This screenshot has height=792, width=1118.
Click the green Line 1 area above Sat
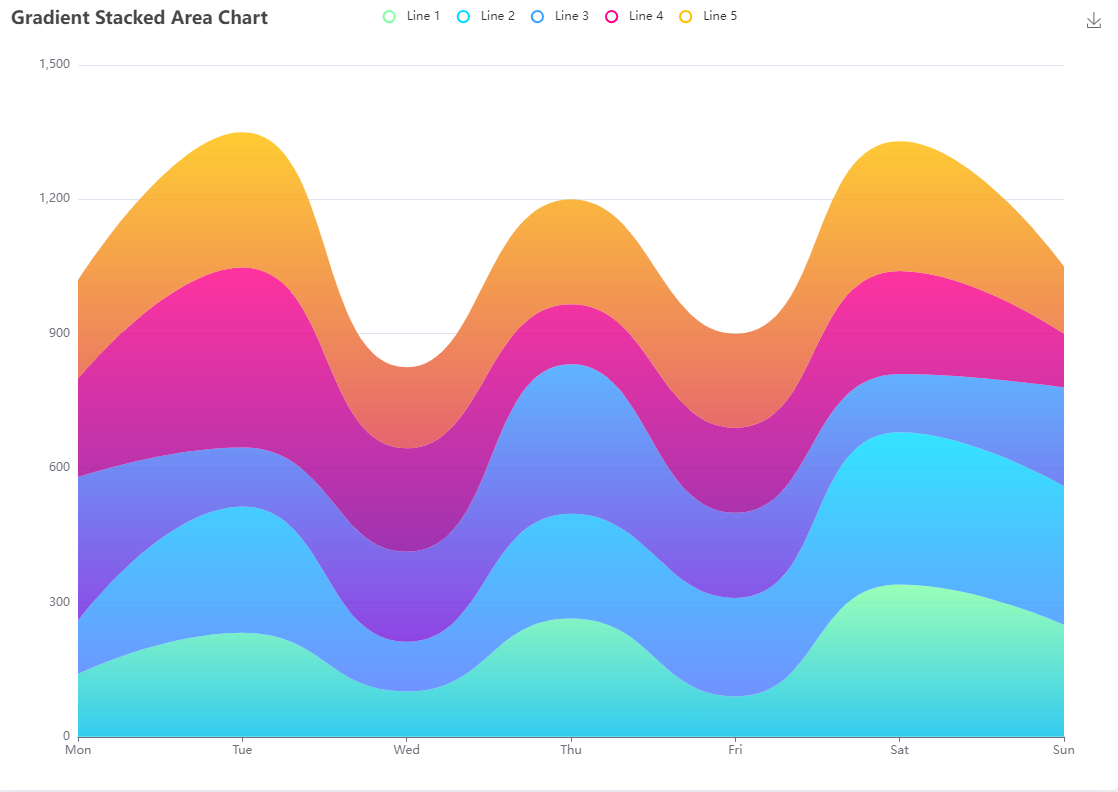tap(899, 659)
